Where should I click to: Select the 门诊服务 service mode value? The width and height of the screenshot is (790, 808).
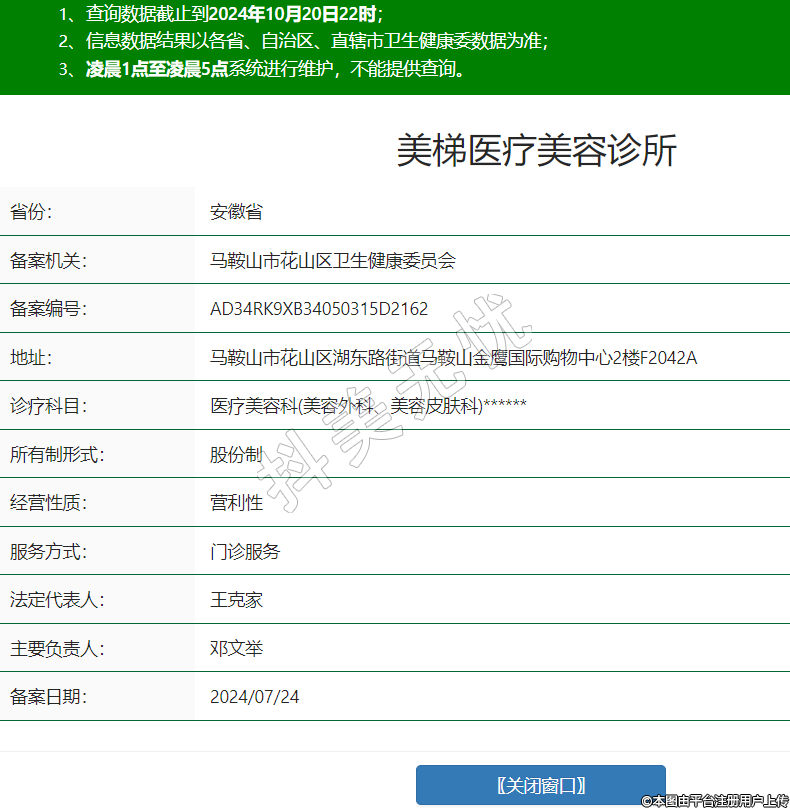(x=245, y=552)
